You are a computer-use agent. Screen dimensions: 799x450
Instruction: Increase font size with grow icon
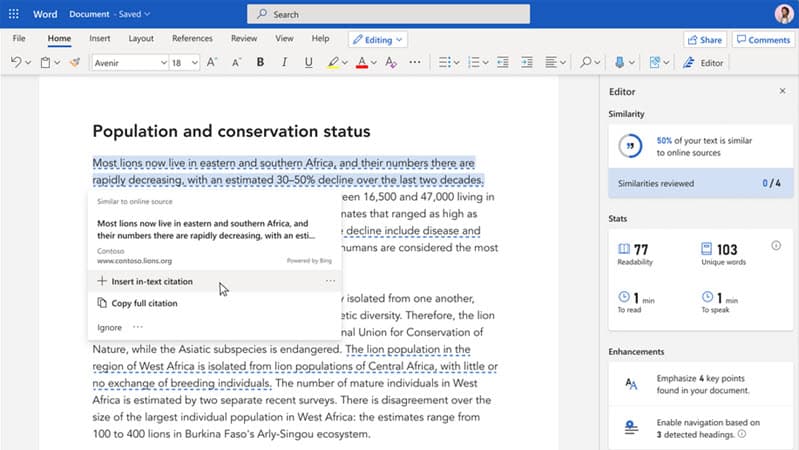tap(212, 62)
